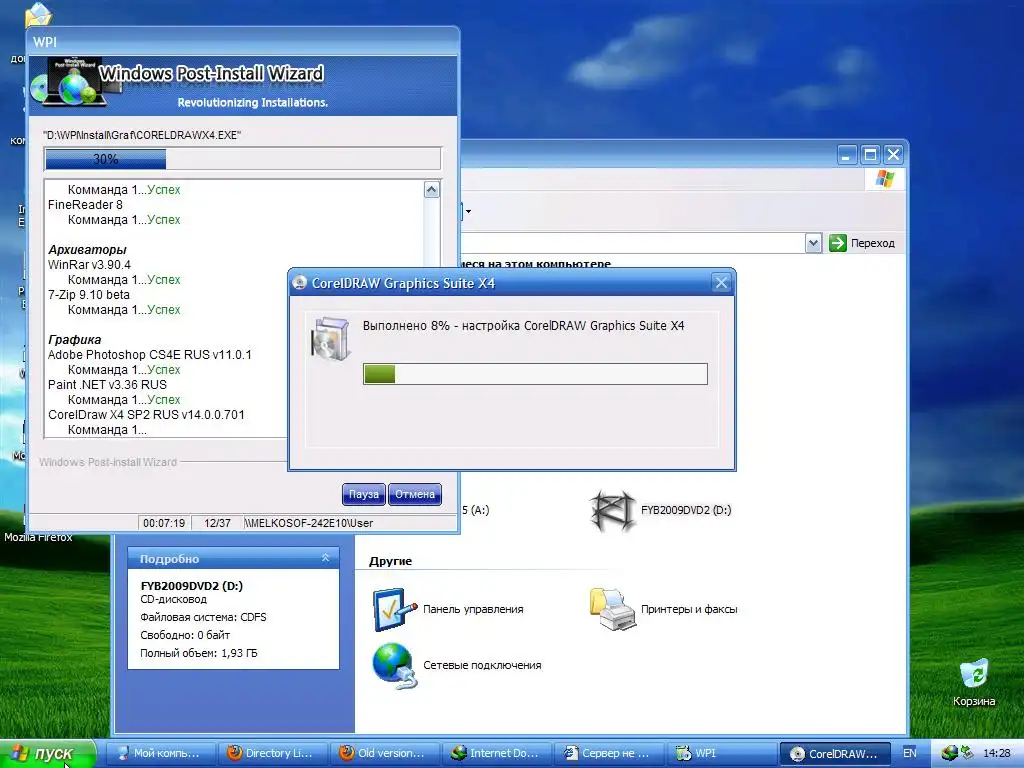Click the CorelDraw X4 SP2 RUS entry

(146, 415)
